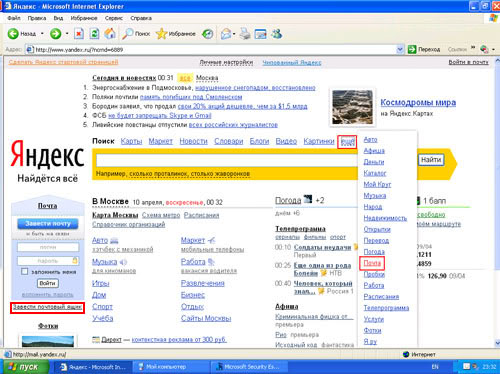This screenshot has height=374, width=500.
Task: Switch to Microsoft Security Essentials taskbar item
Action: point(248,367)
